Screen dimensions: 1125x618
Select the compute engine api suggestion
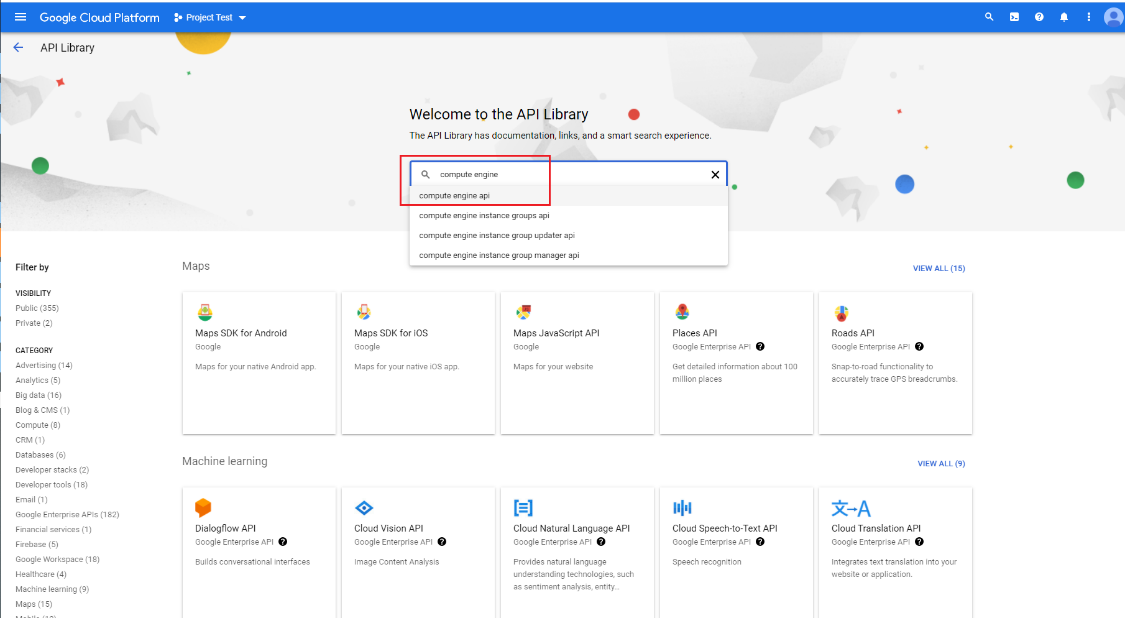pyautogui.click(x=456, y=196)
